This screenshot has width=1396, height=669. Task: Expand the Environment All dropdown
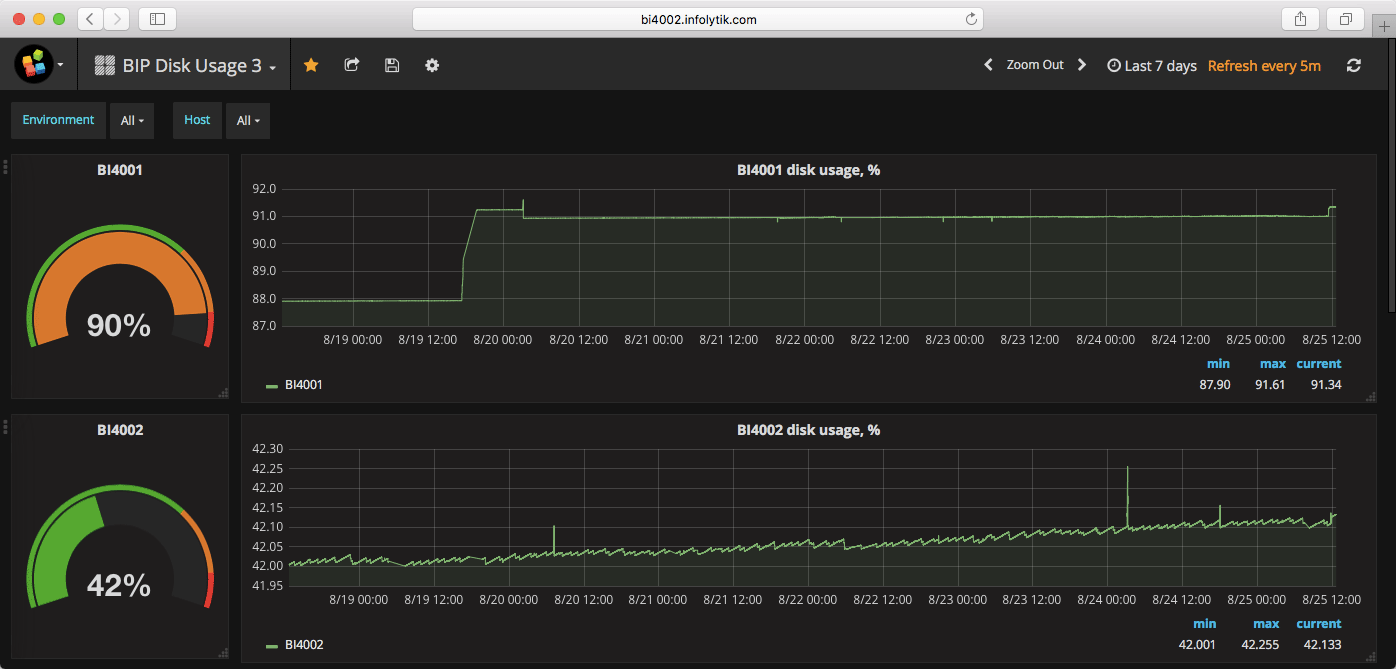coord(132,120)
